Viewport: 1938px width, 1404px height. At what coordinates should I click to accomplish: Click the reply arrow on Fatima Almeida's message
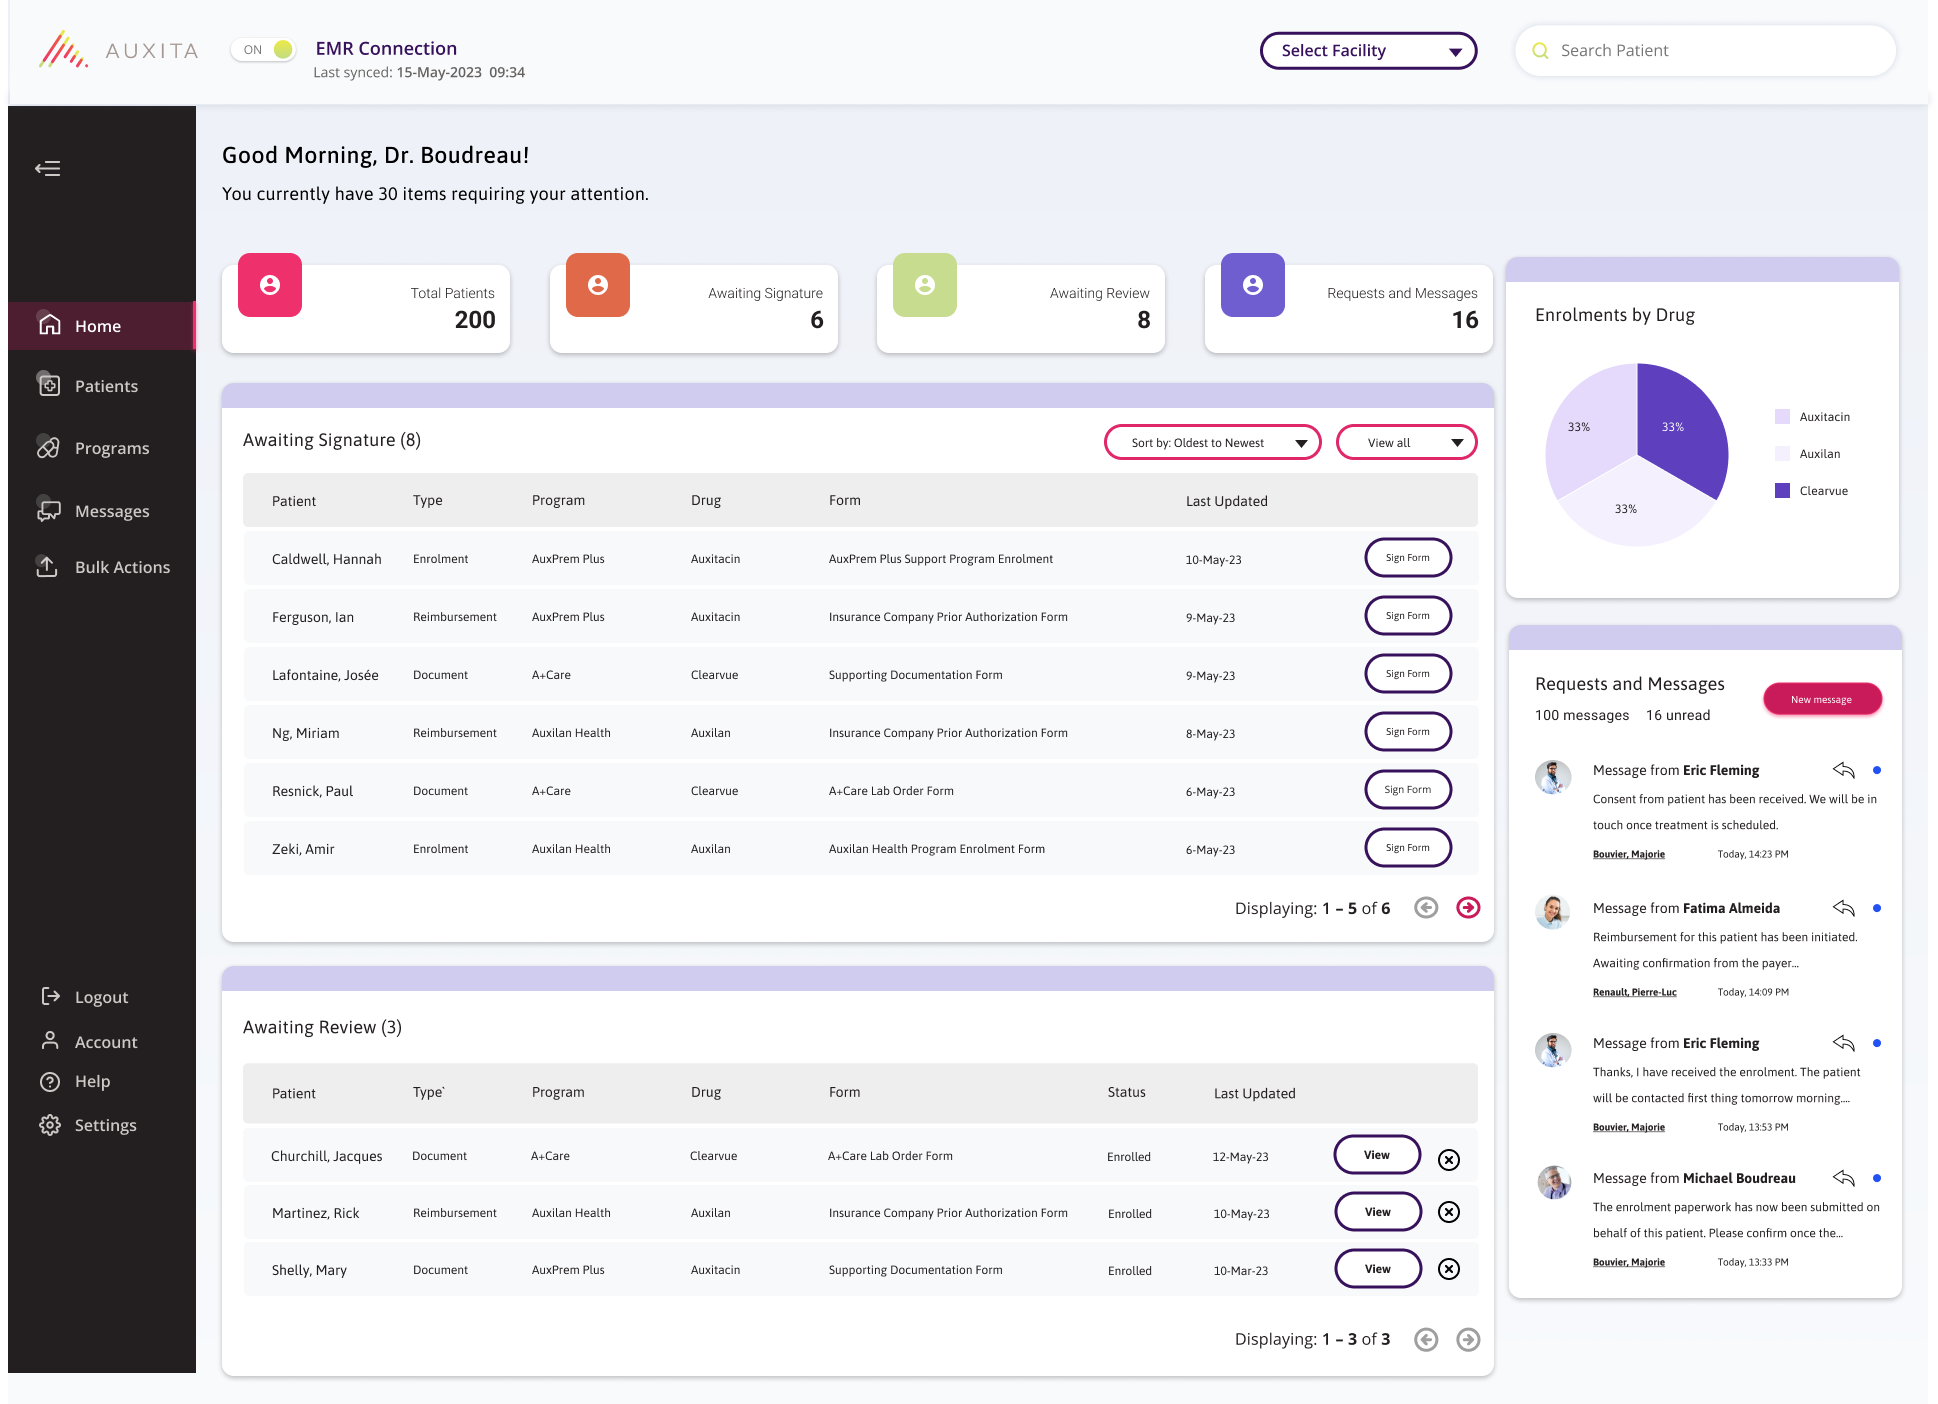tap(1843, 908)
